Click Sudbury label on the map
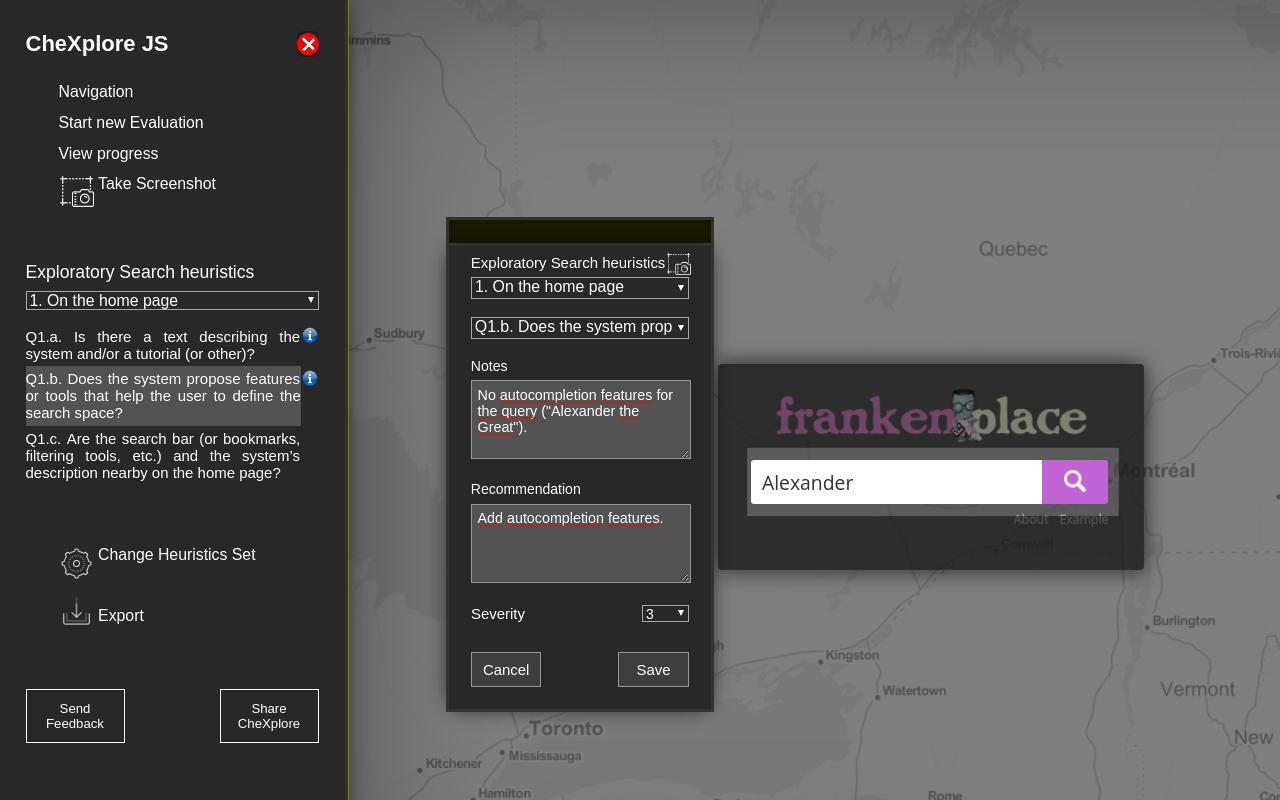Image resolution: width=1280 pixels, height=800 pixels. [x=399, y=333]
